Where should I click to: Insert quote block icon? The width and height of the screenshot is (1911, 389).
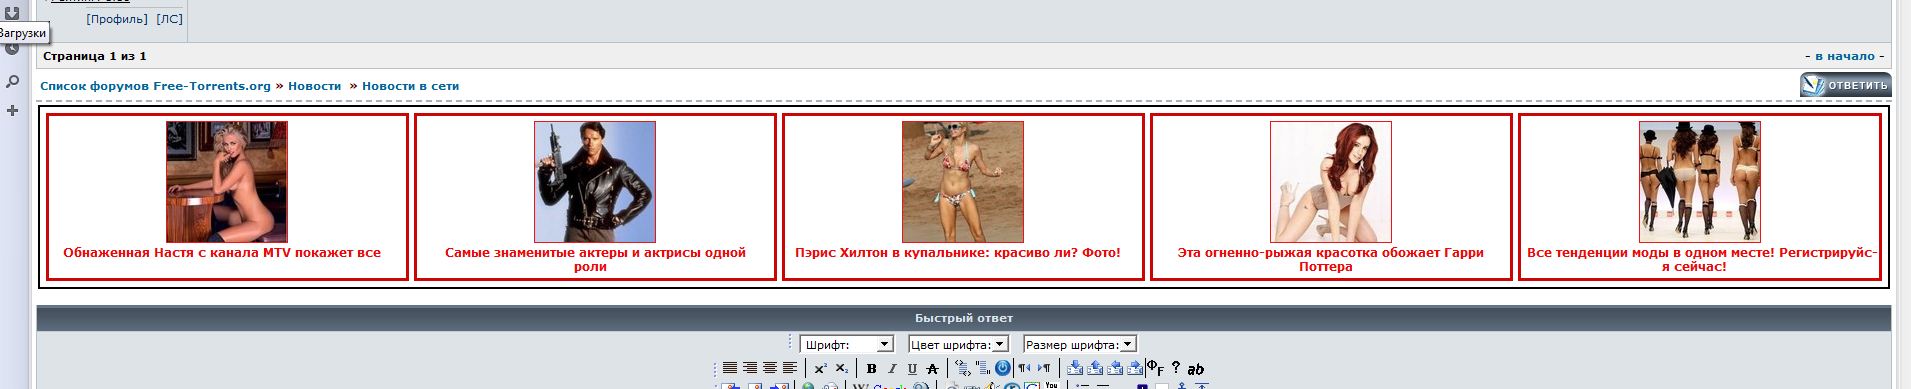click(x=983, y=368)
